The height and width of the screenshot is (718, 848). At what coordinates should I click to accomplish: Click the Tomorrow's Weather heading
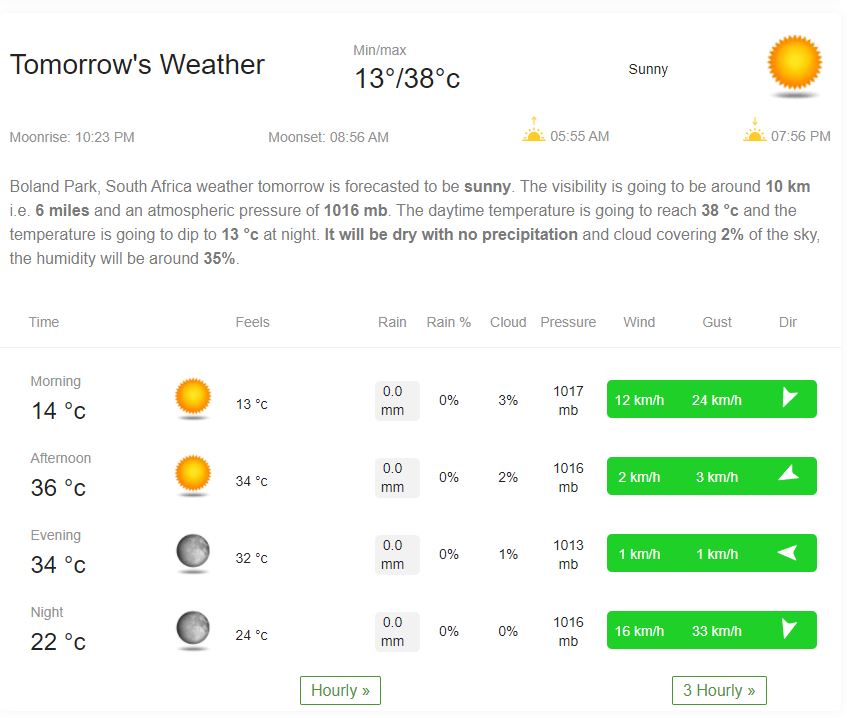[x=137, y=65]
